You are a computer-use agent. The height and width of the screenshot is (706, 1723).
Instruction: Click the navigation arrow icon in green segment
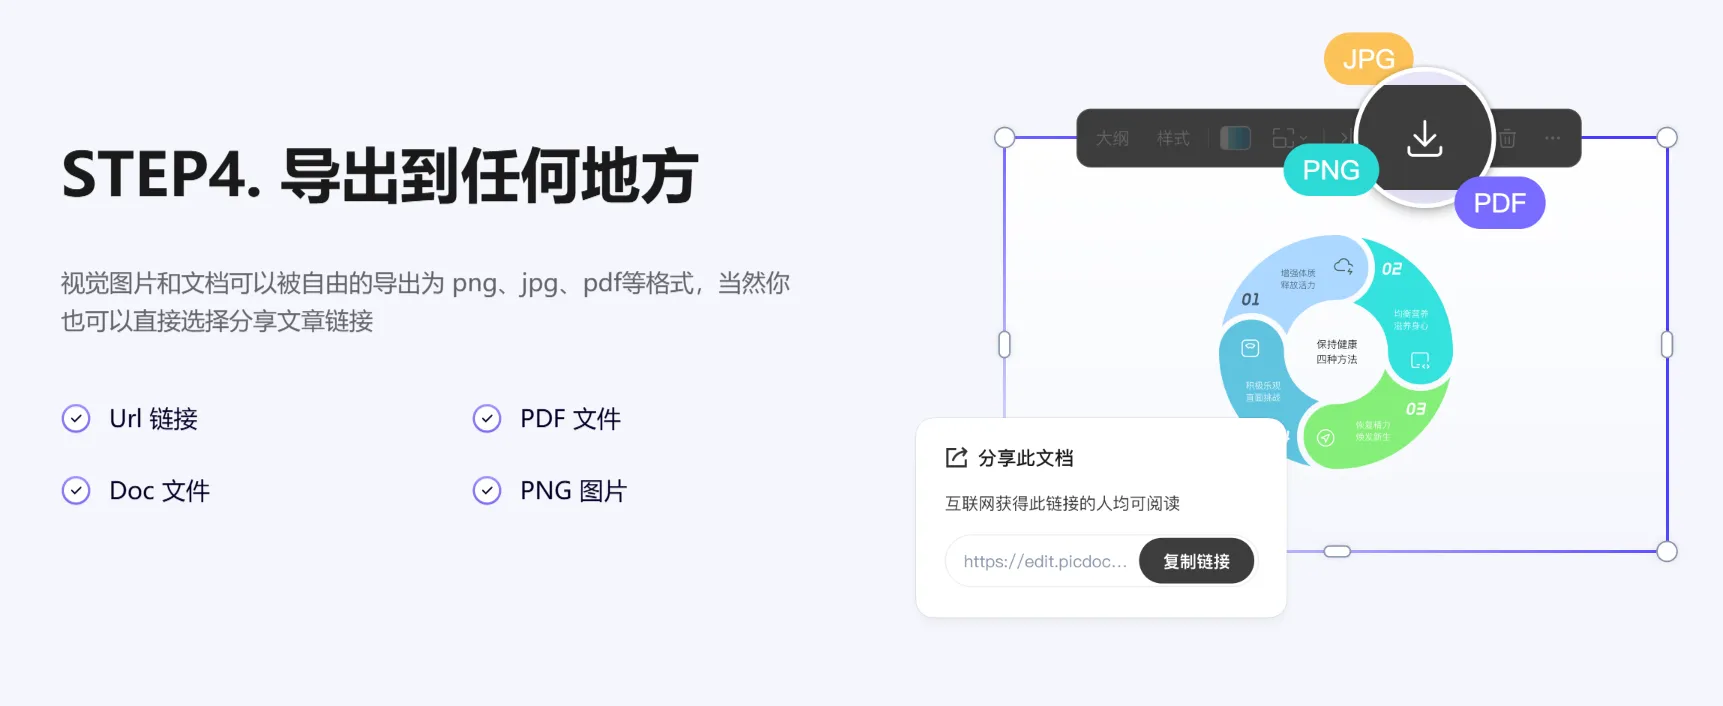1326,437
